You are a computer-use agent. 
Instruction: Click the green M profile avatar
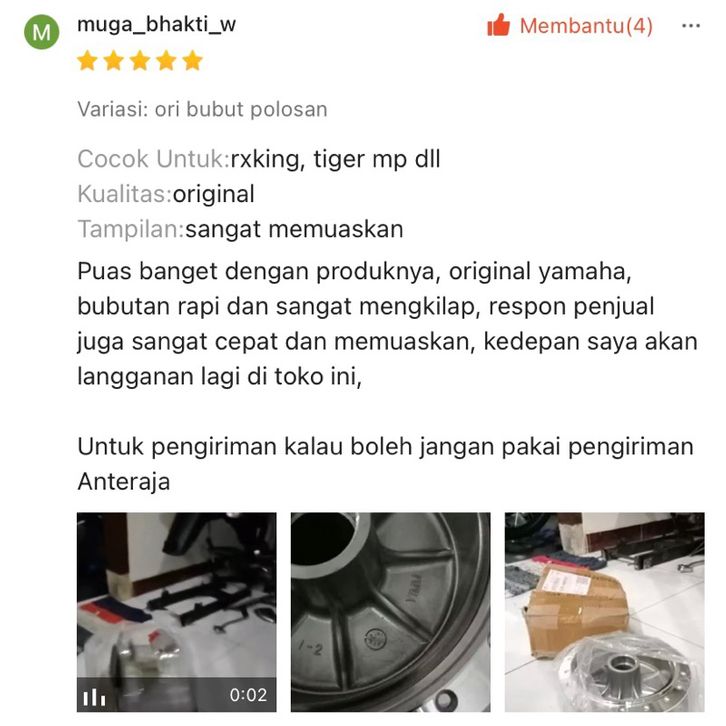(42, 32)
